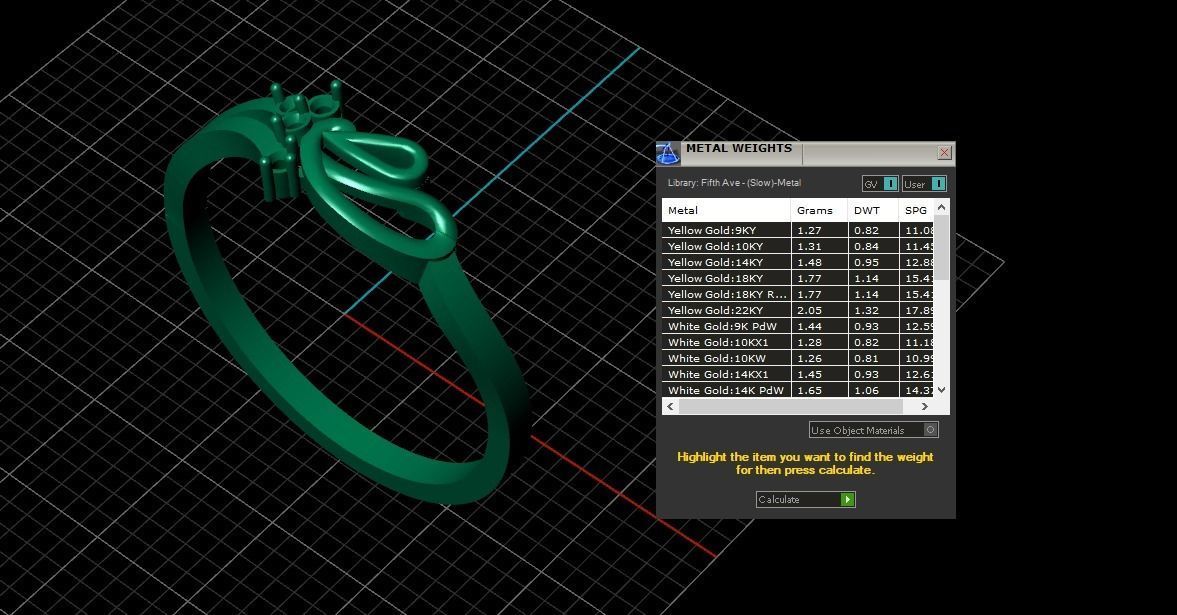Select the White Gold:10KW row
The width and height of the screenshot is (1177, 615).
(798, 358)
